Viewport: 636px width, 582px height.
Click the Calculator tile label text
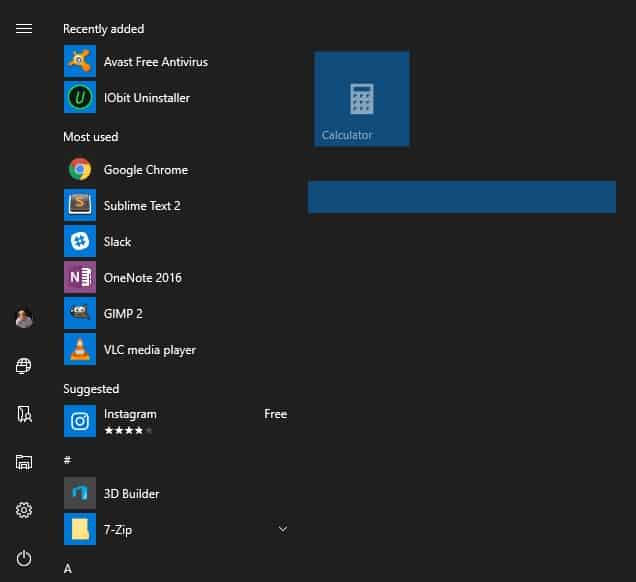[x=347, y=135]
